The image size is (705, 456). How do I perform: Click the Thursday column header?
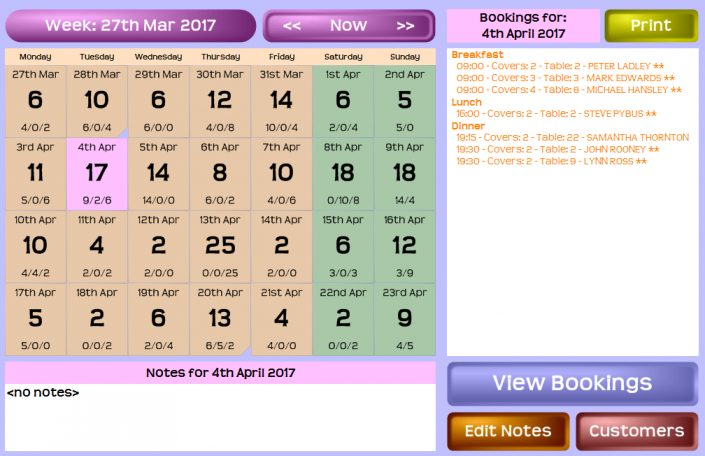(220, 57)
